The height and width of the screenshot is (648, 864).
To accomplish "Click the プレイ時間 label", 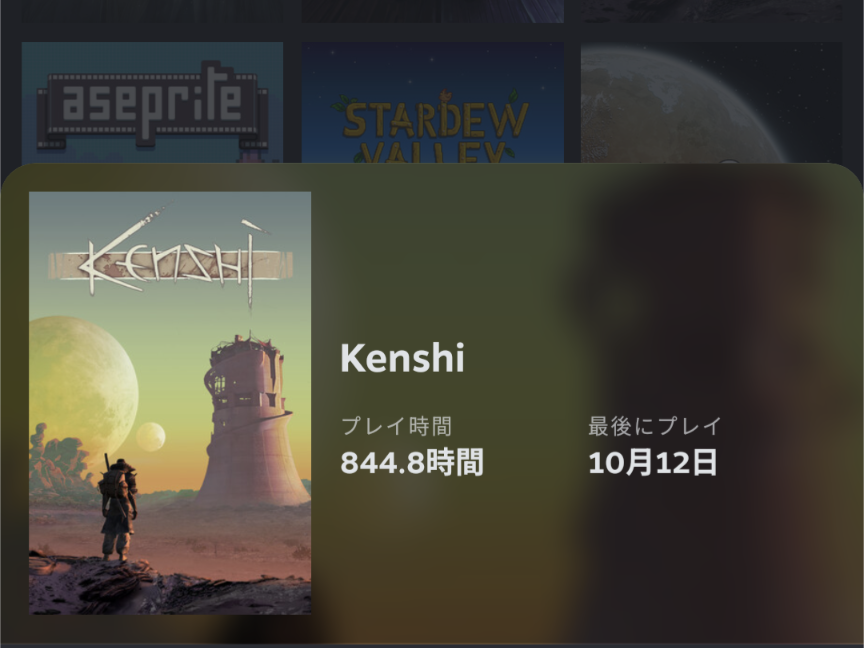I will (x=396, y=426).
